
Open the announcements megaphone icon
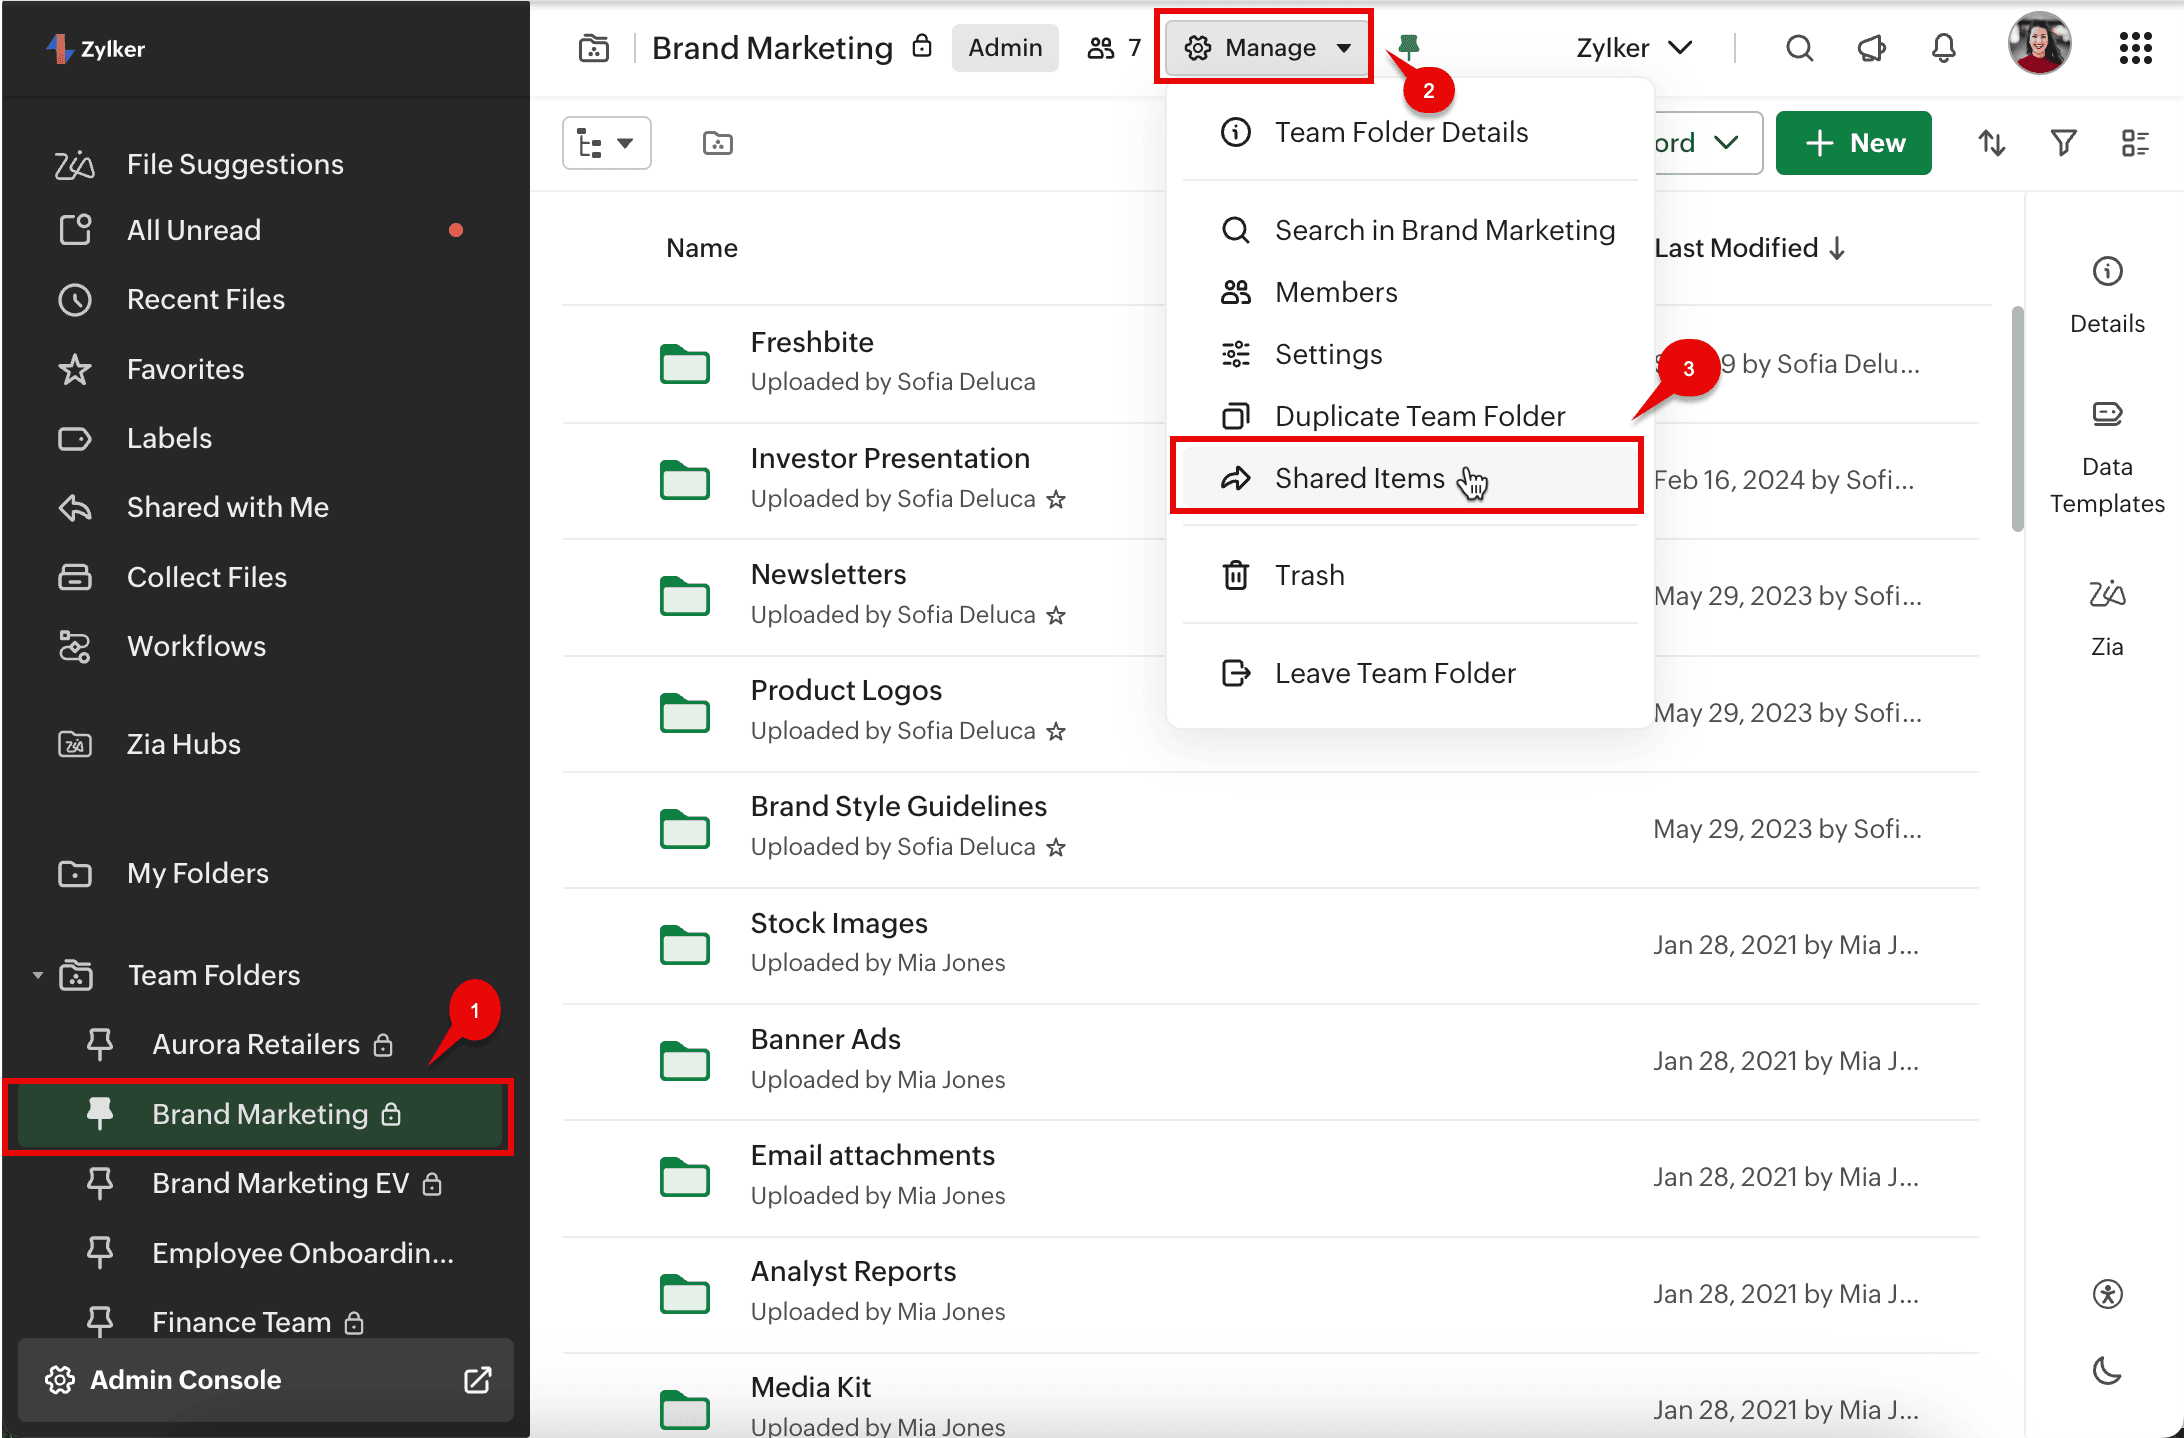(1871, 48)
